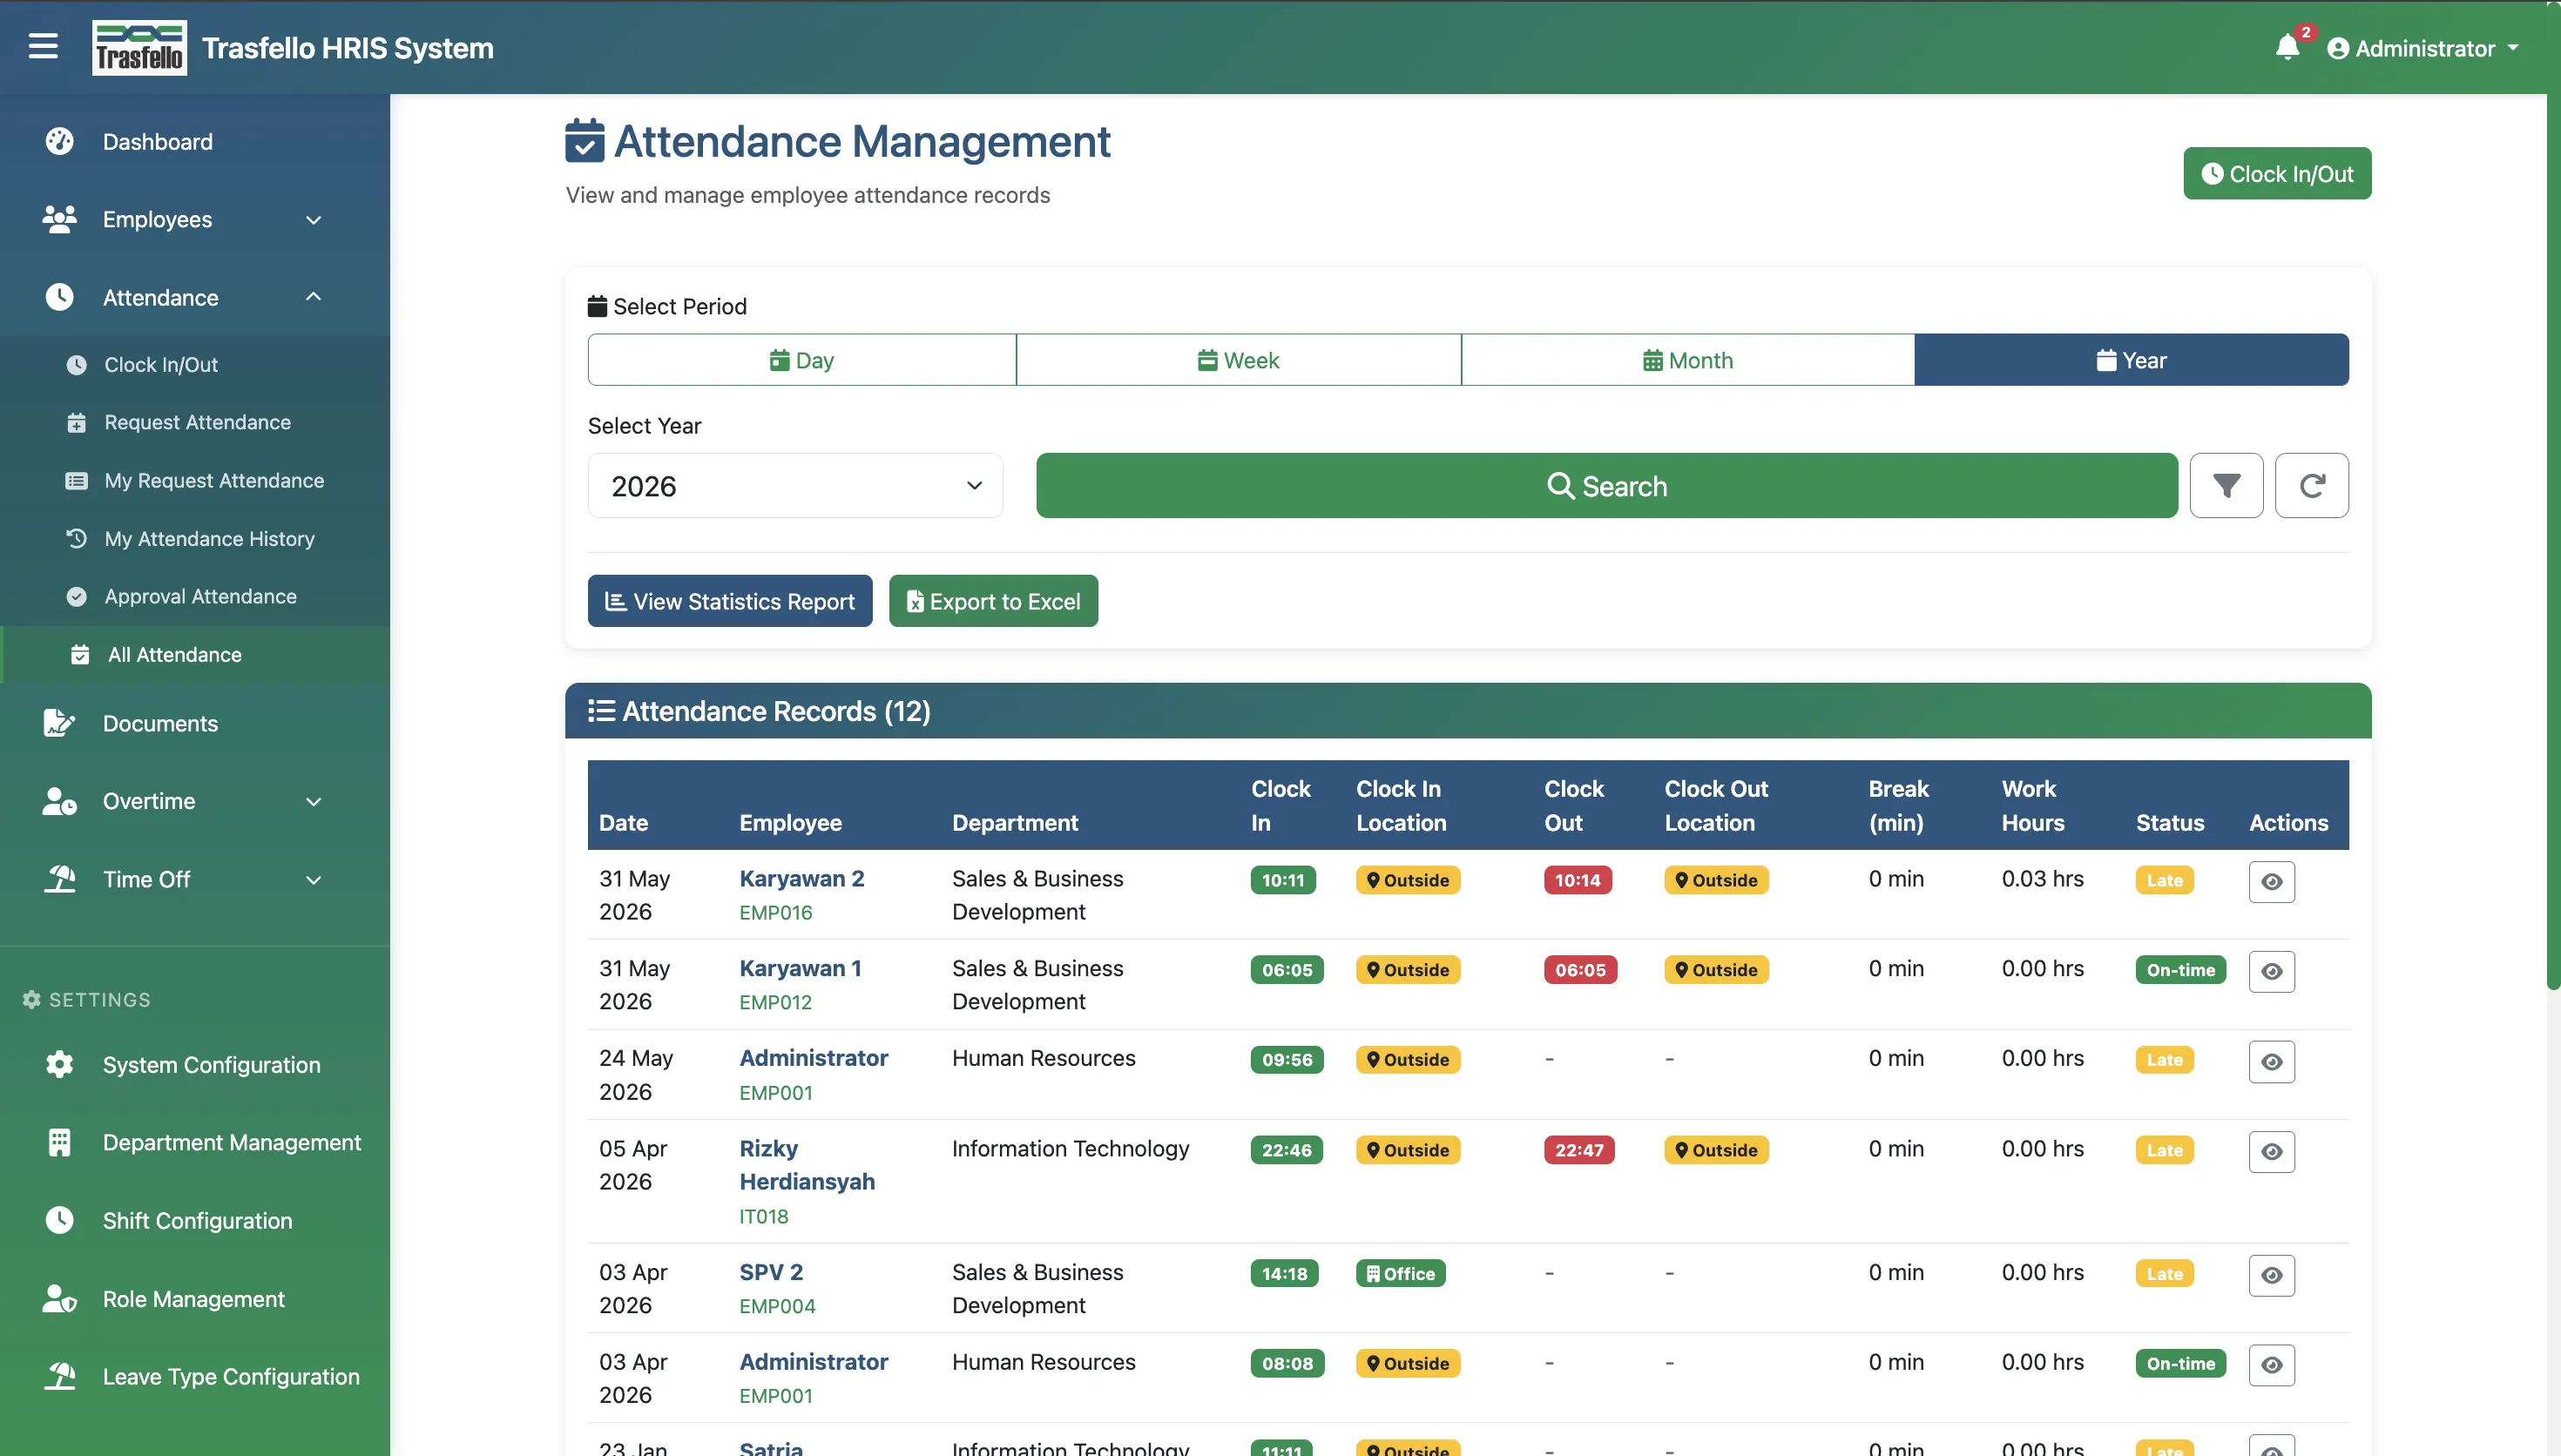Click On-time status in Karyawan 1 row

2180,971
